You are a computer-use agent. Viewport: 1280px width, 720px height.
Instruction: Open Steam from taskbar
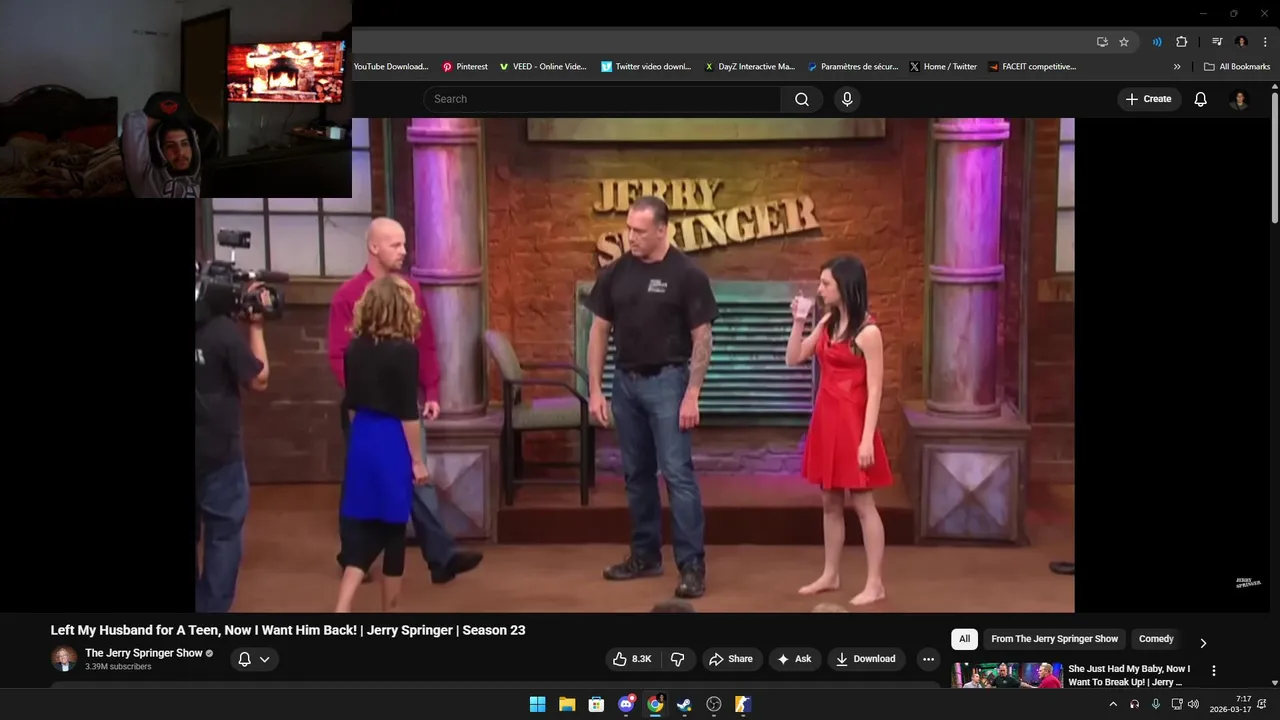click(x=684, y=704)
